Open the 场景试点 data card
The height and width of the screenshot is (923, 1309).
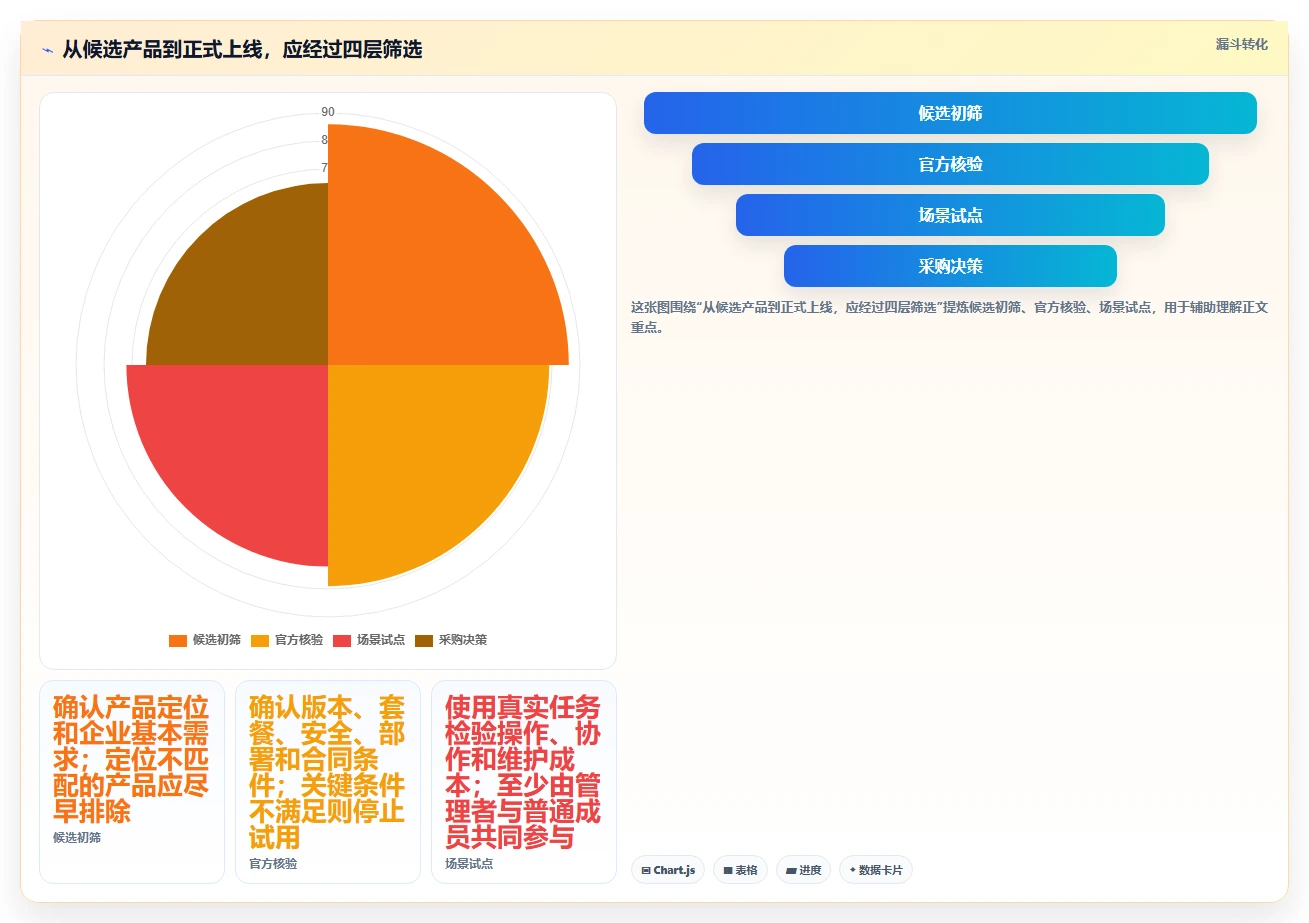pos(524,782)
